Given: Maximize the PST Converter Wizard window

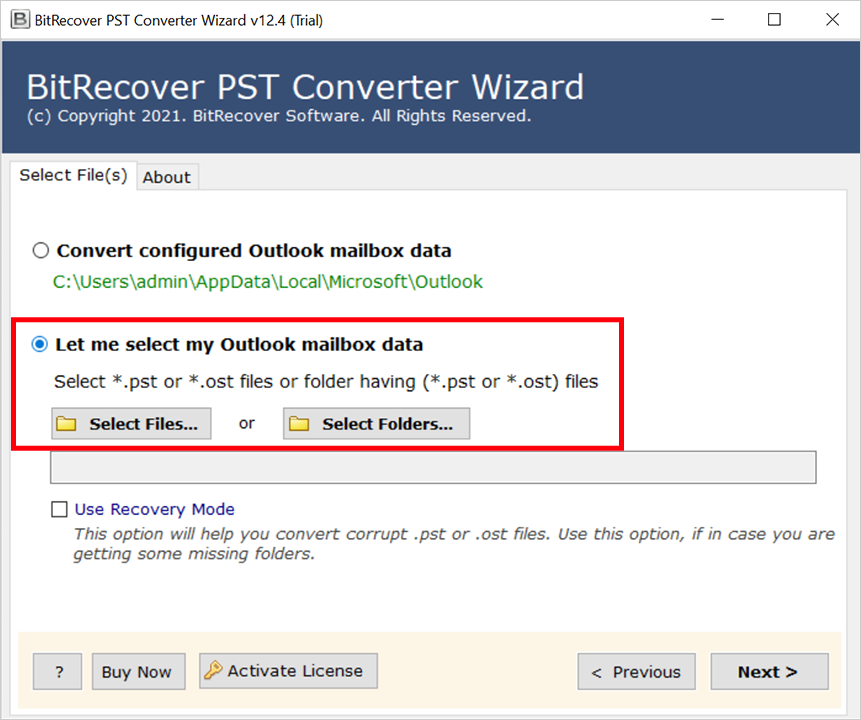Looking at the screenshot, I should coord(774,19).
